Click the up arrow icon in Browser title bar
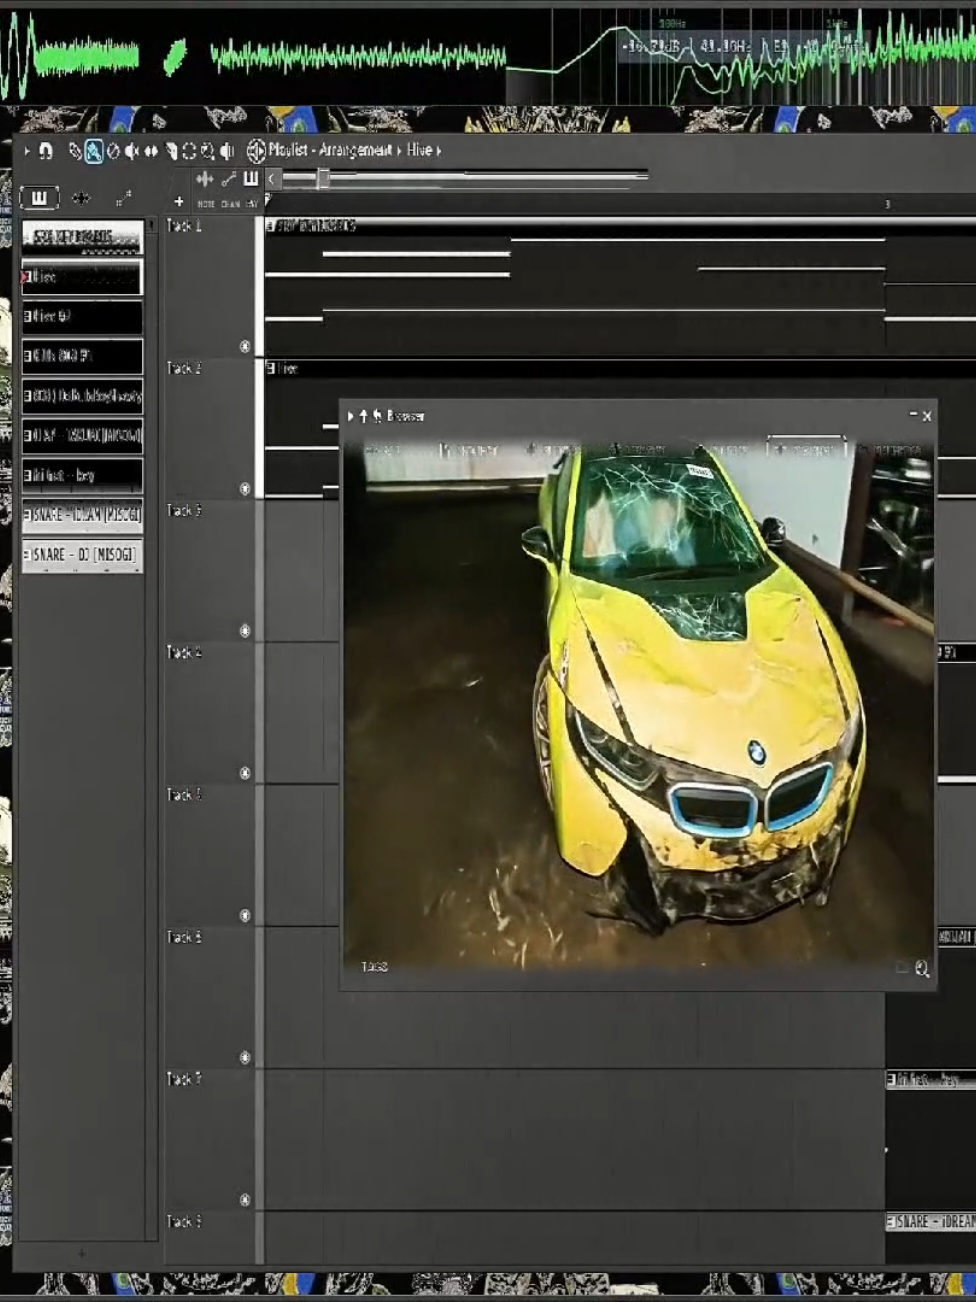 click(364, 416)
